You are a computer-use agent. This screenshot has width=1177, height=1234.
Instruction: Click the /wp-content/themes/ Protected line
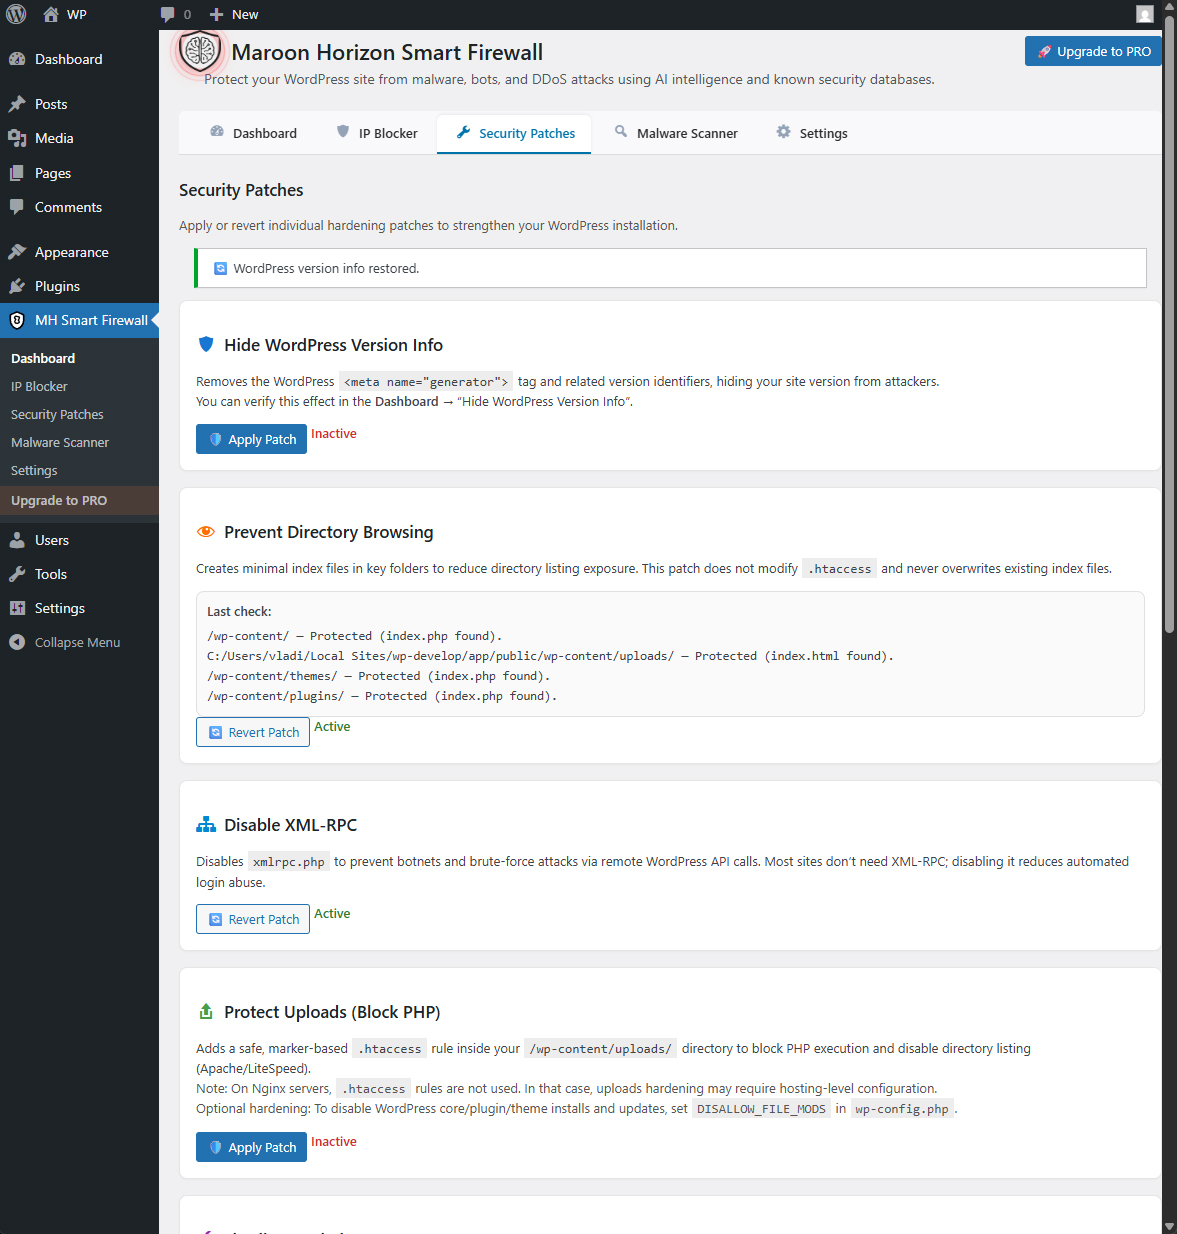click(x=379, y=676)
